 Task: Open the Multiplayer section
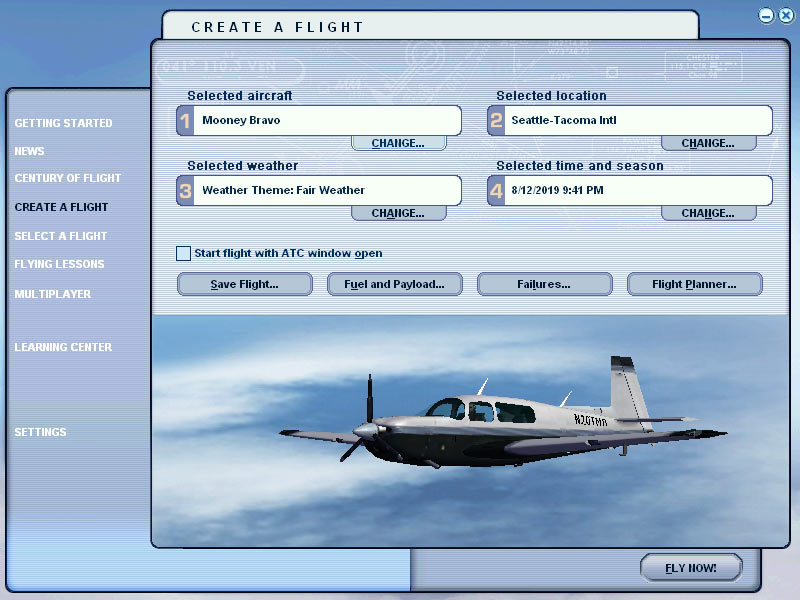coord(53,294)
